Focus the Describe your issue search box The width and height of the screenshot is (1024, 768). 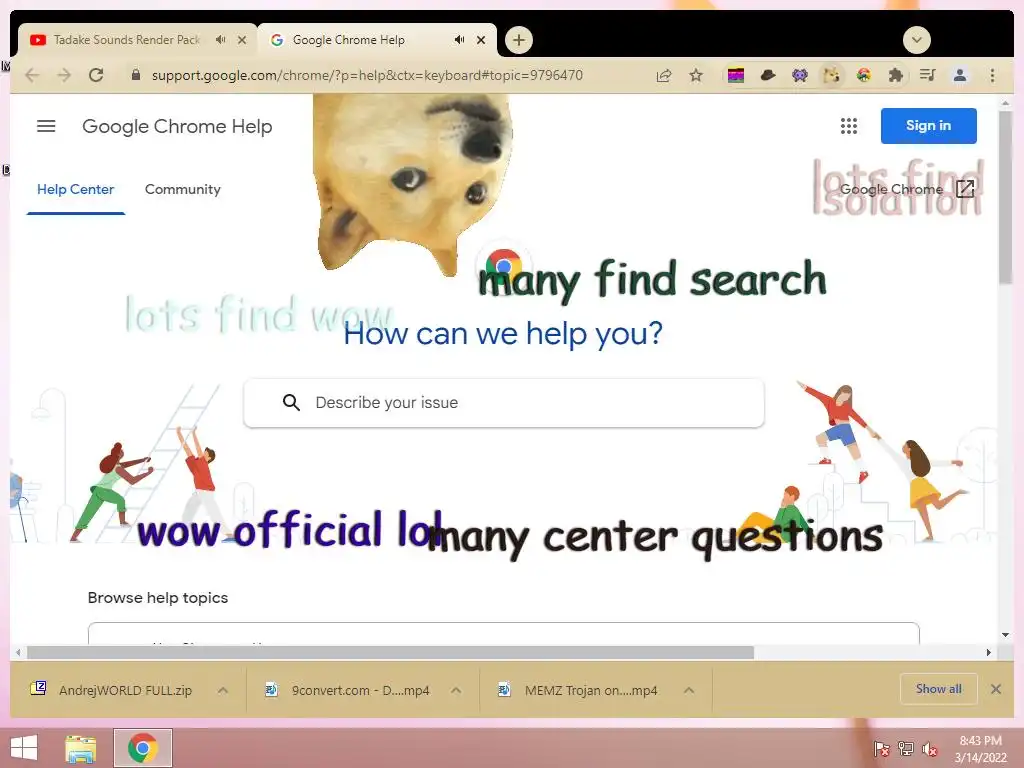point(504,403)
